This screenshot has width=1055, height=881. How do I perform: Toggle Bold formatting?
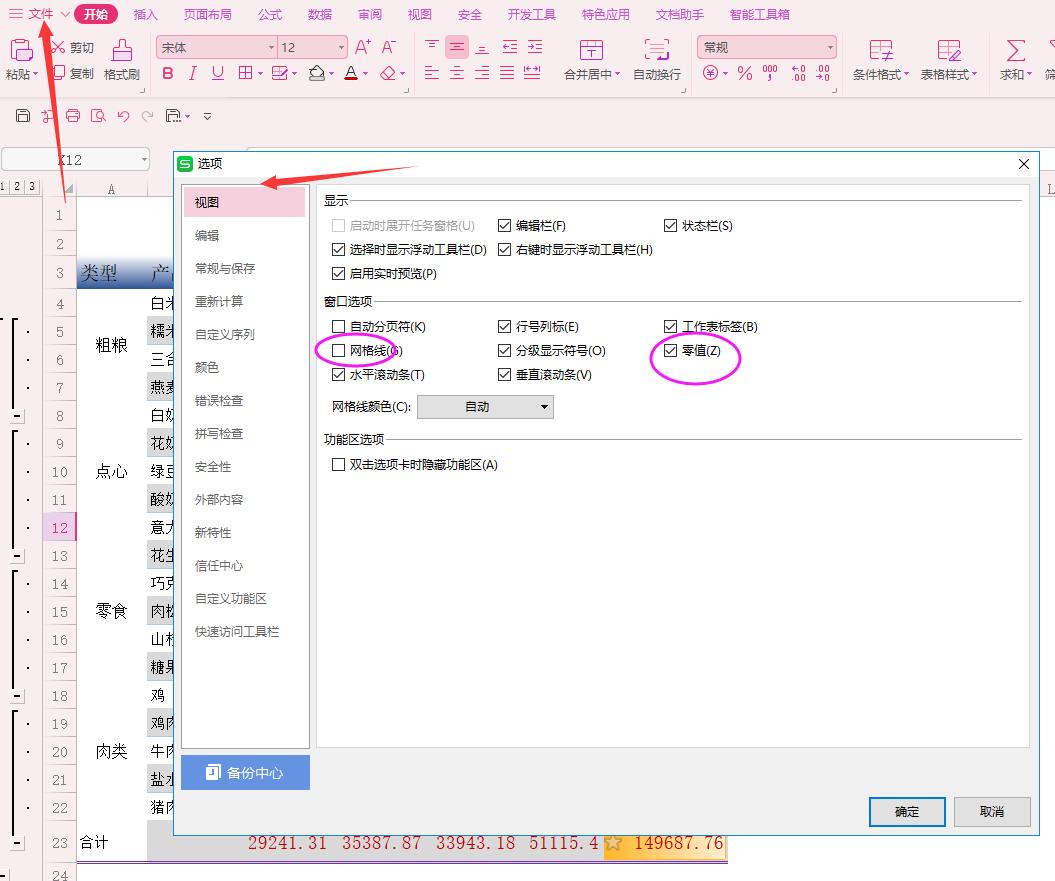coord(168,73)
